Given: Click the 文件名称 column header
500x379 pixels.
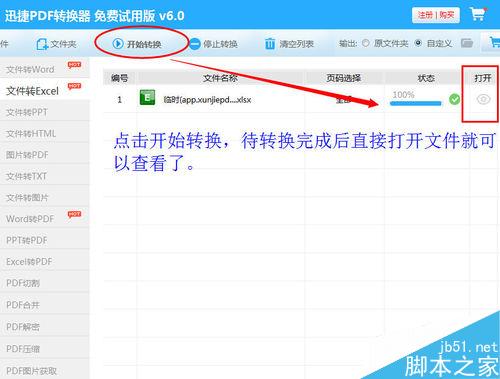Looking at the screenshot, I should [x=220, y=78].
